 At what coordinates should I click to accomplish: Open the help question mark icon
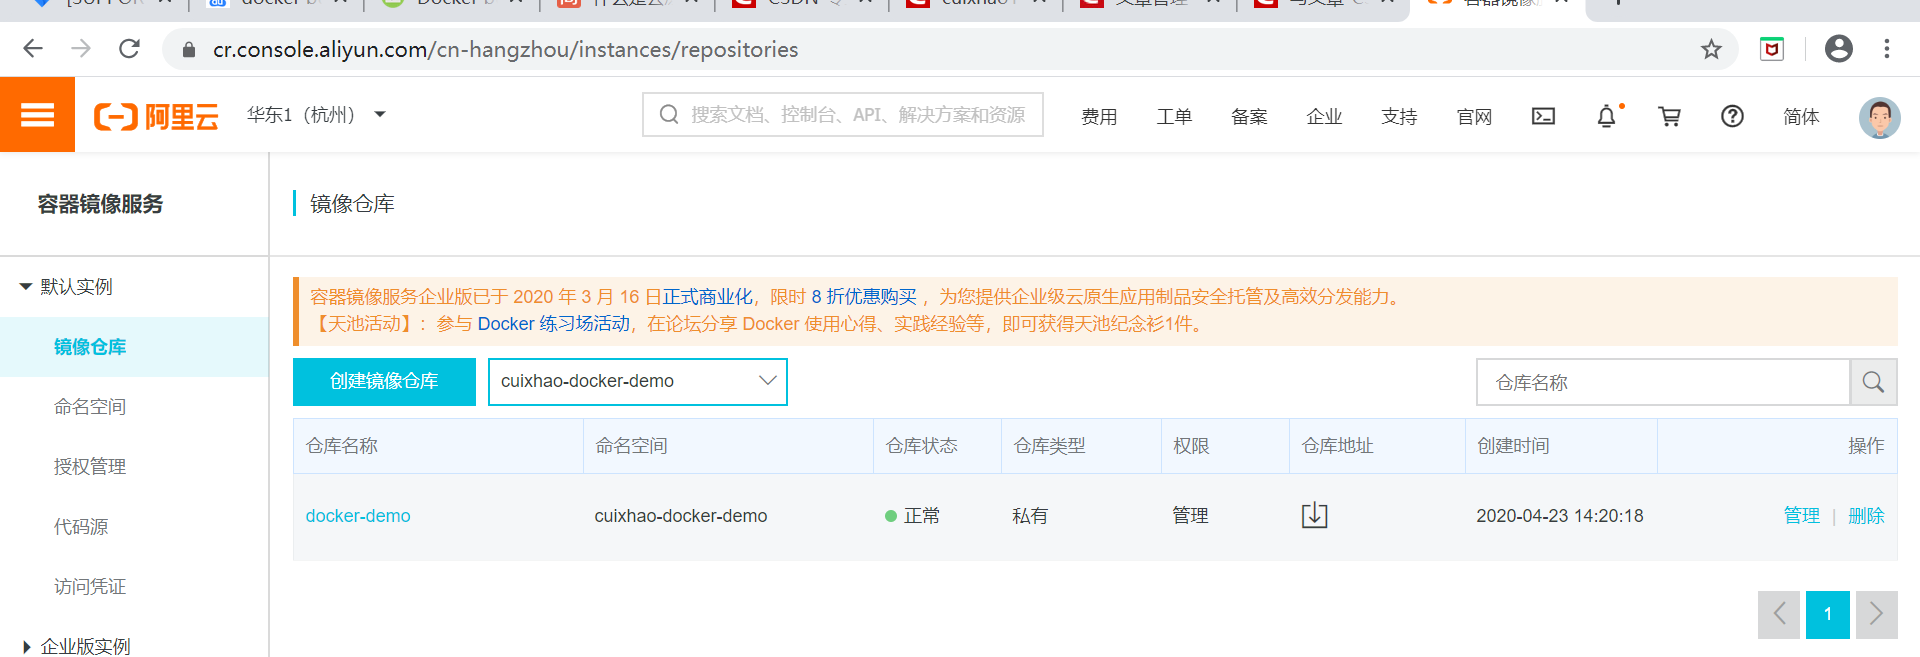(1732, 116)
